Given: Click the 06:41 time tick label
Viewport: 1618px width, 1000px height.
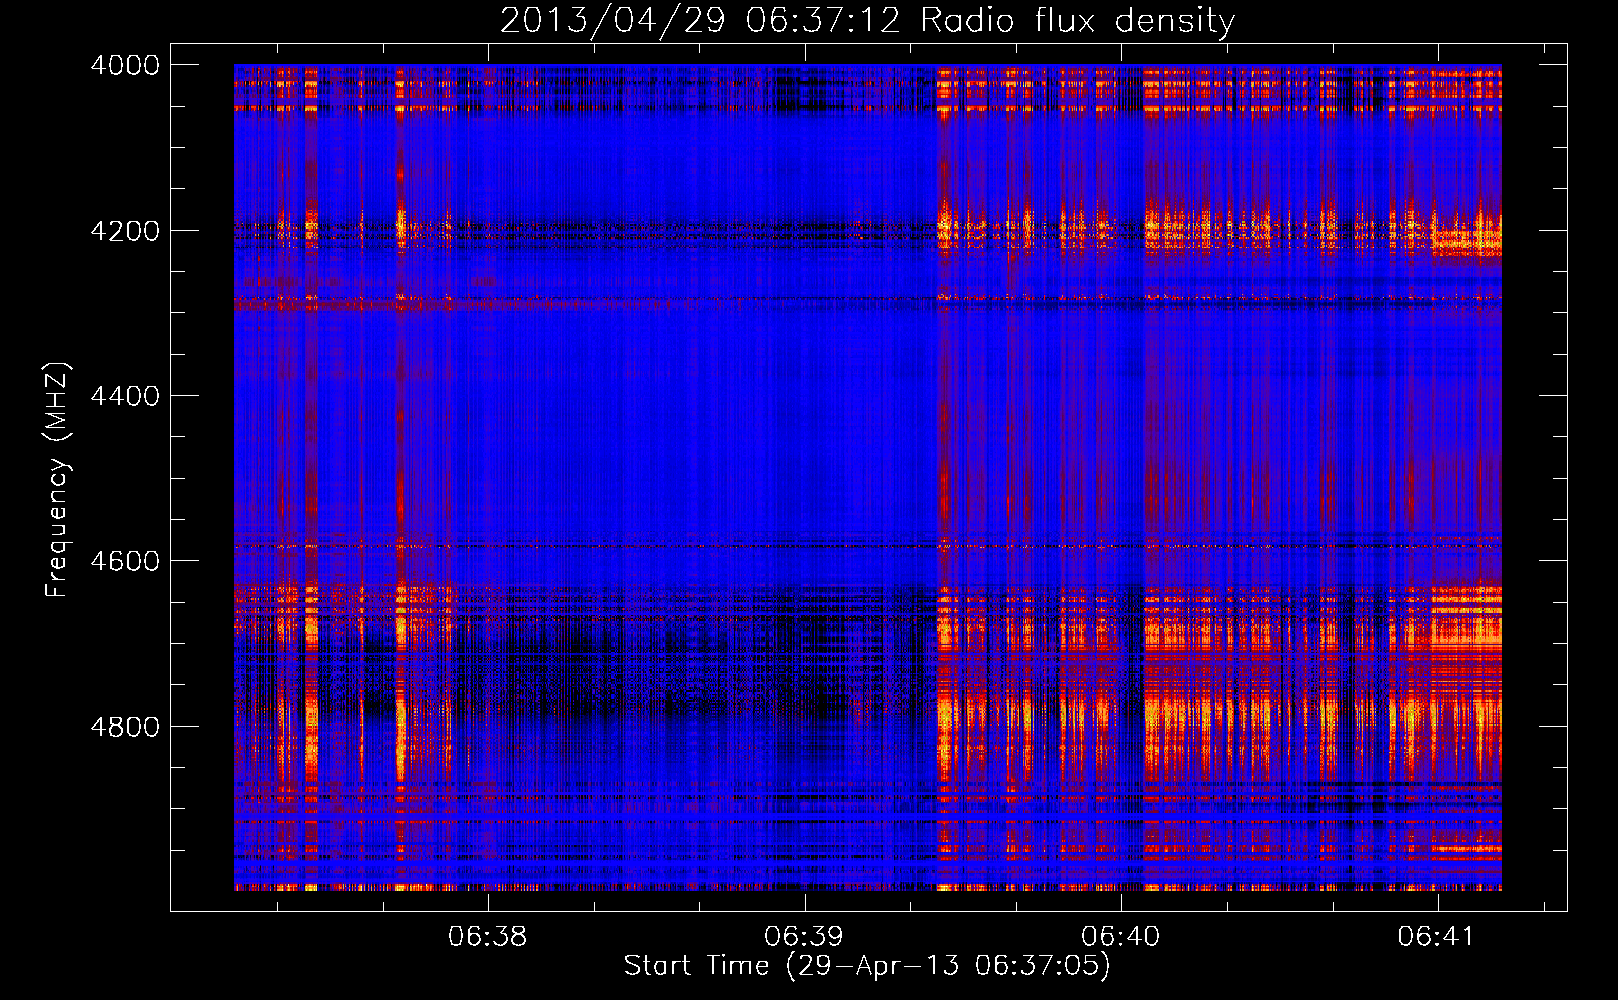Looking at the screenshot, I should [x=1437, y=937].
